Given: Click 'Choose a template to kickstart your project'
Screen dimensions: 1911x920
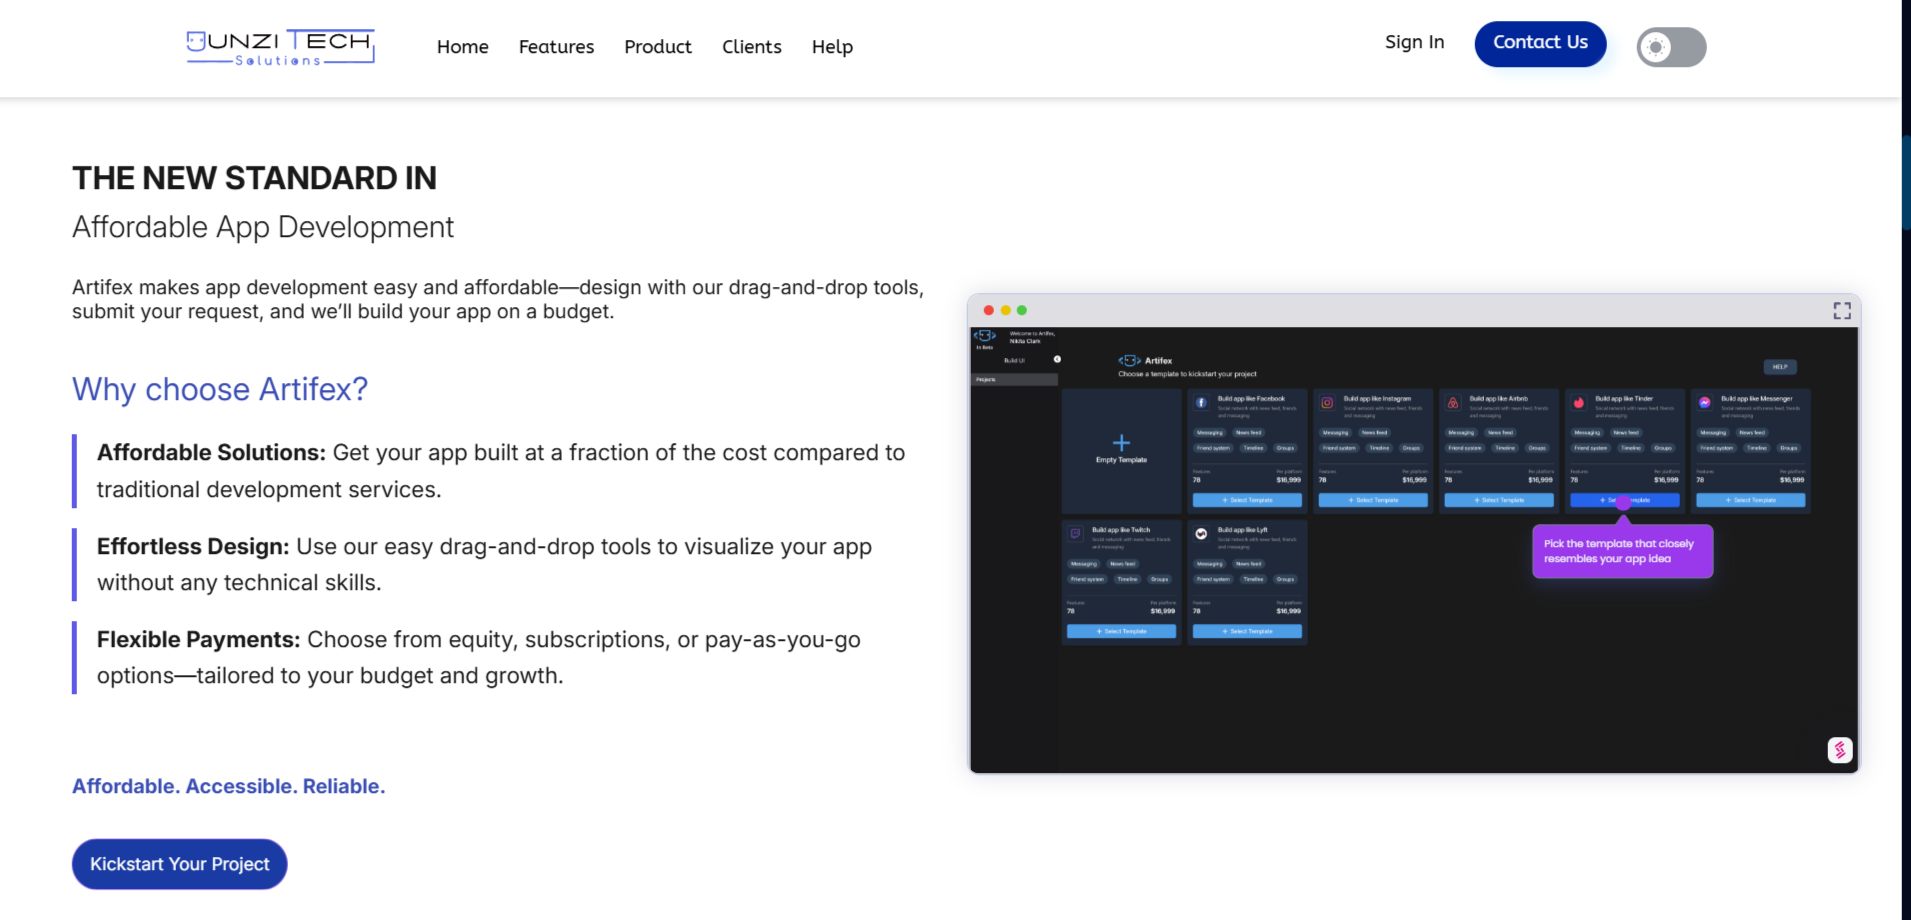Looking at the screenshot, I should 1187,374.
